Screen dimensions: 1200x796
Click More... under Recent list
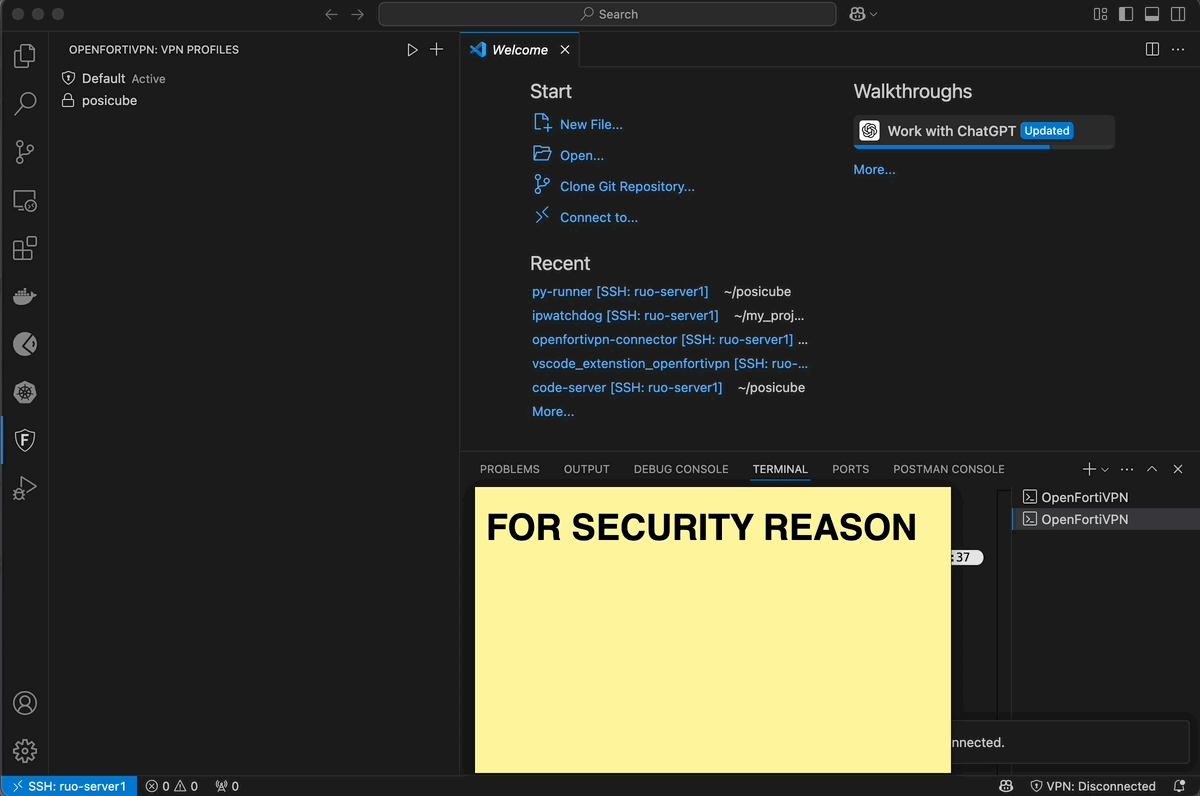[x=553, y=412]
